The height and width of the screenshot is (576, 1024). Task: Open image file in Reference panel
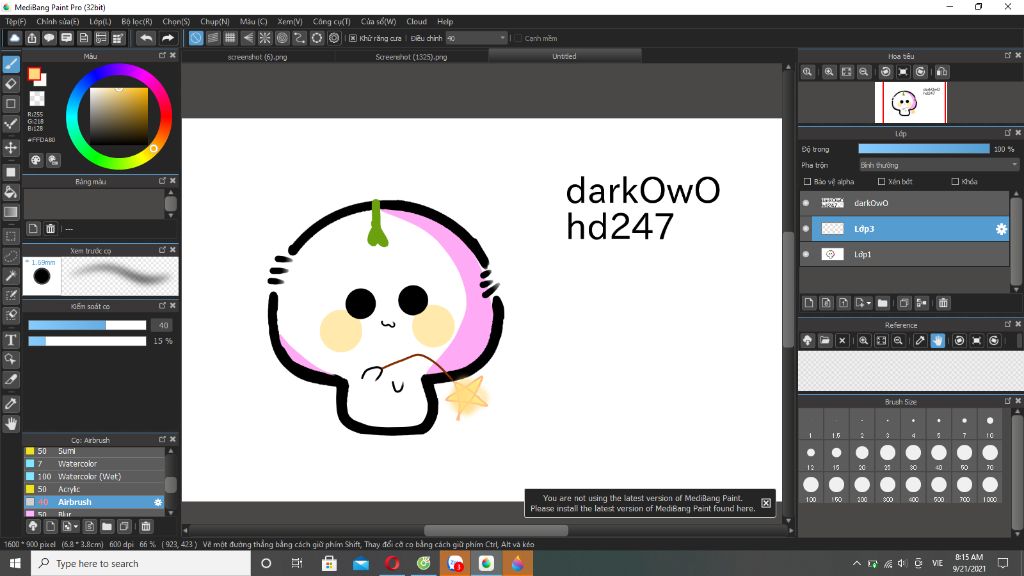click(825, 341)
